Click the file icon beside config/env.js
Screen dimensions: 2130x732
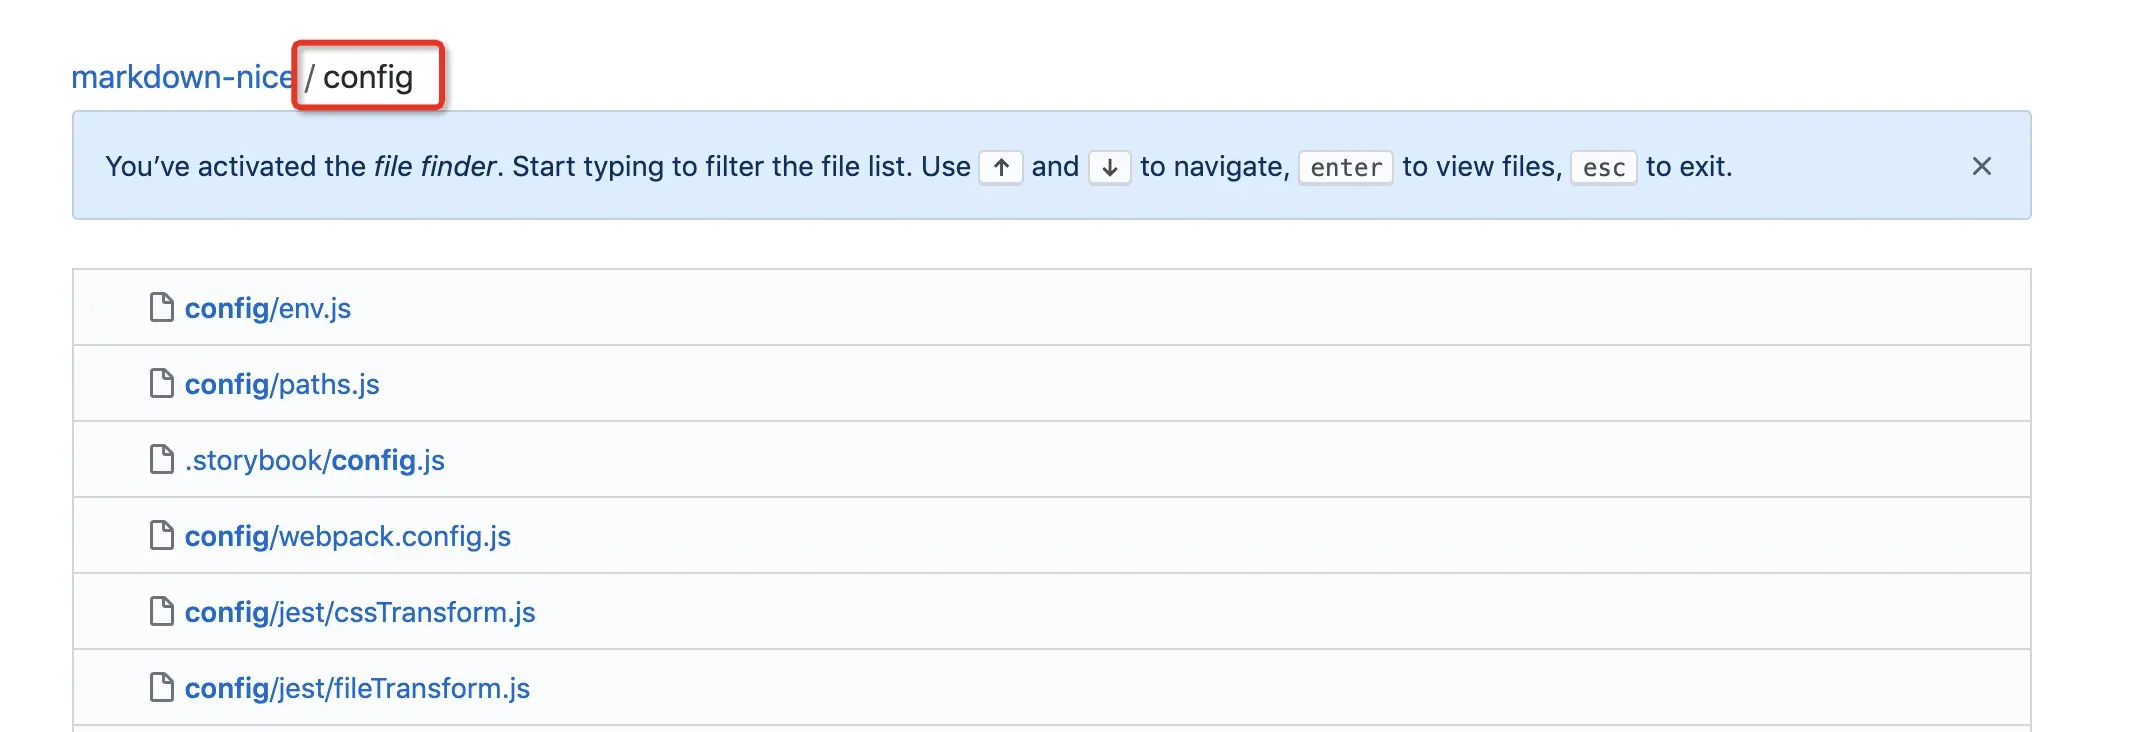pos(161,308)
